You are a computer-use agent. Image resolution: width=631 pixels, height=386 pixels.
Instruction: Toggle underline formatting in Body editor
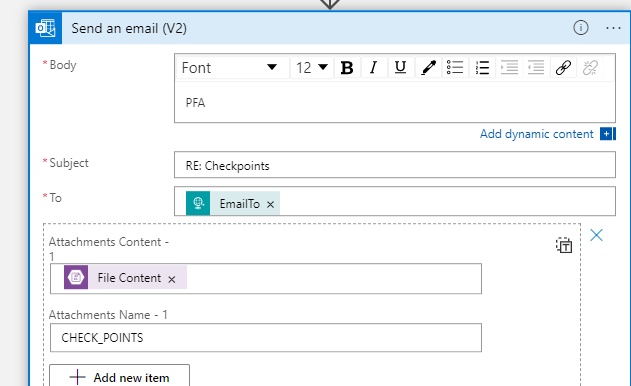(x=400, y=67)
